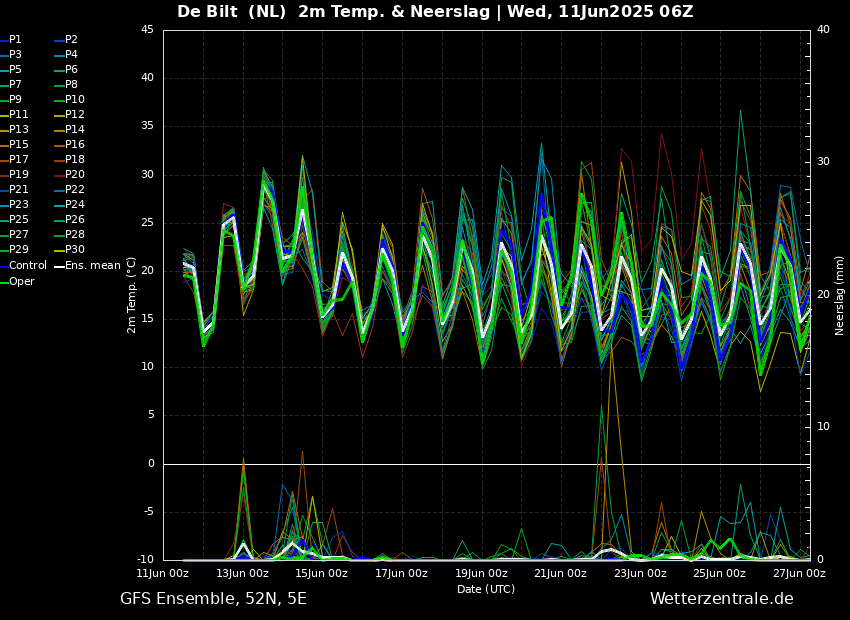Select the P30 legend entry
This screenshot has height=620, width=850.
click(74, 250)
